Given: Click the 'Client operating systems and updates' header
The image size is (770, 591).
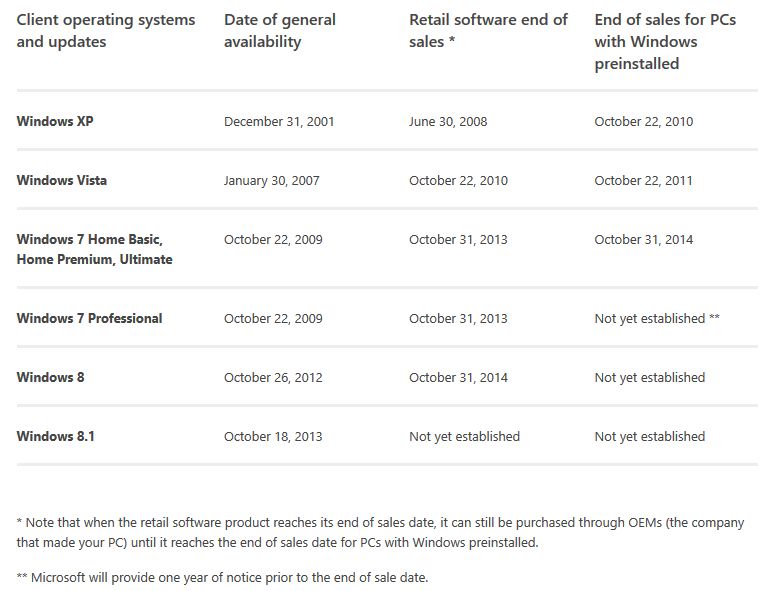Looking at the screenshot, I should pyautogui.click(x=106, y=31).
